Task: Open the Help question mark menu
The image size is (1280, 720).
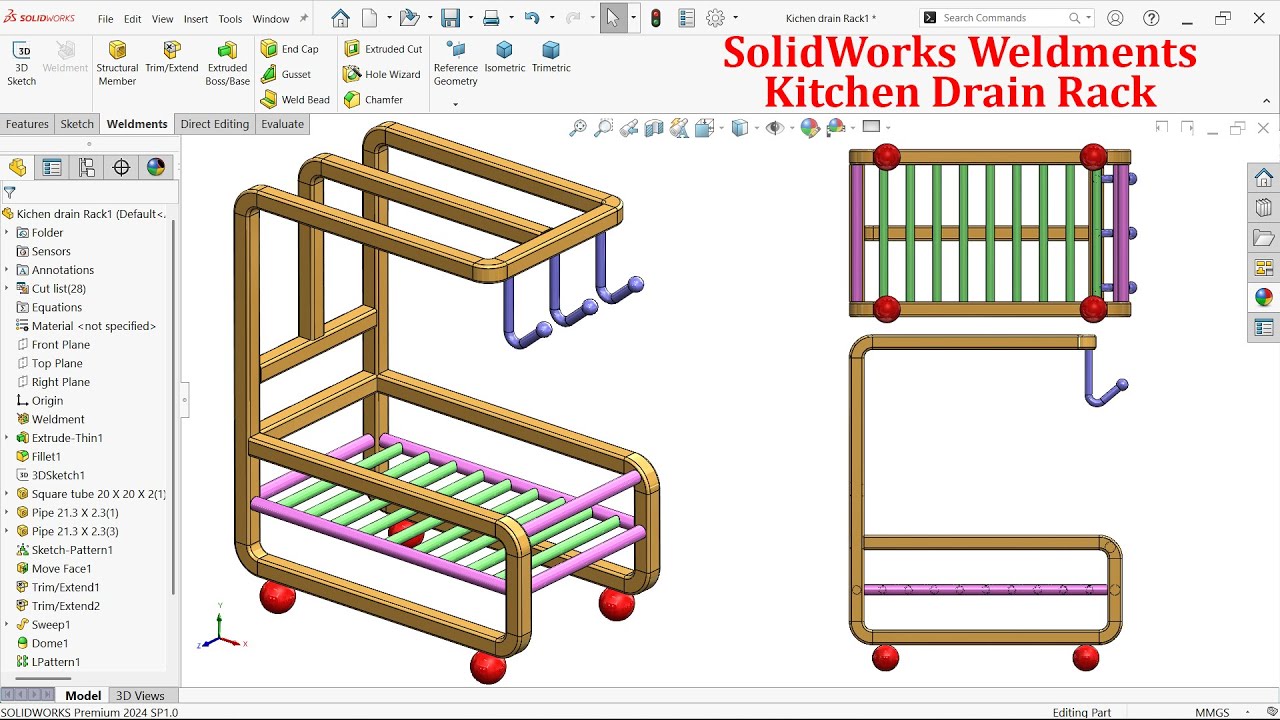Action: pyautogui.click(x=1152, y=18)
